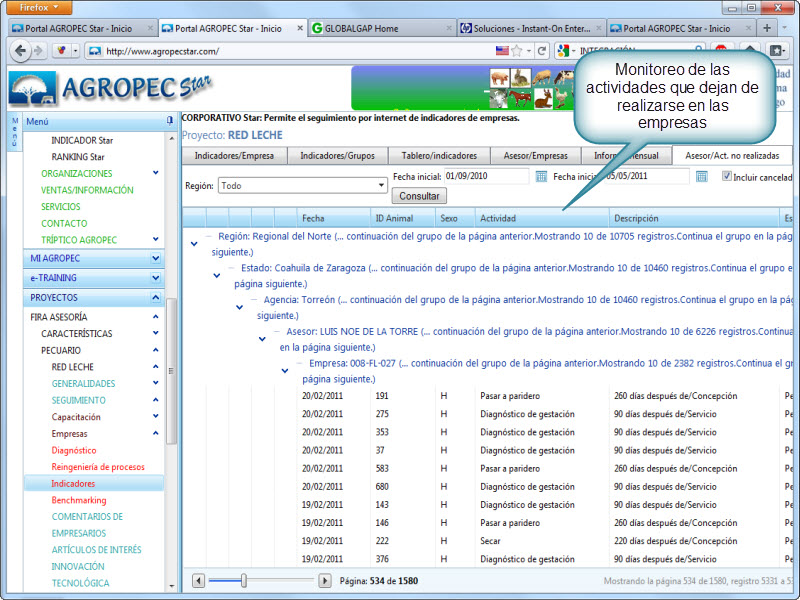Pin the Menú panel with the pin icon

pyautogui.click(x=169, y=121)
